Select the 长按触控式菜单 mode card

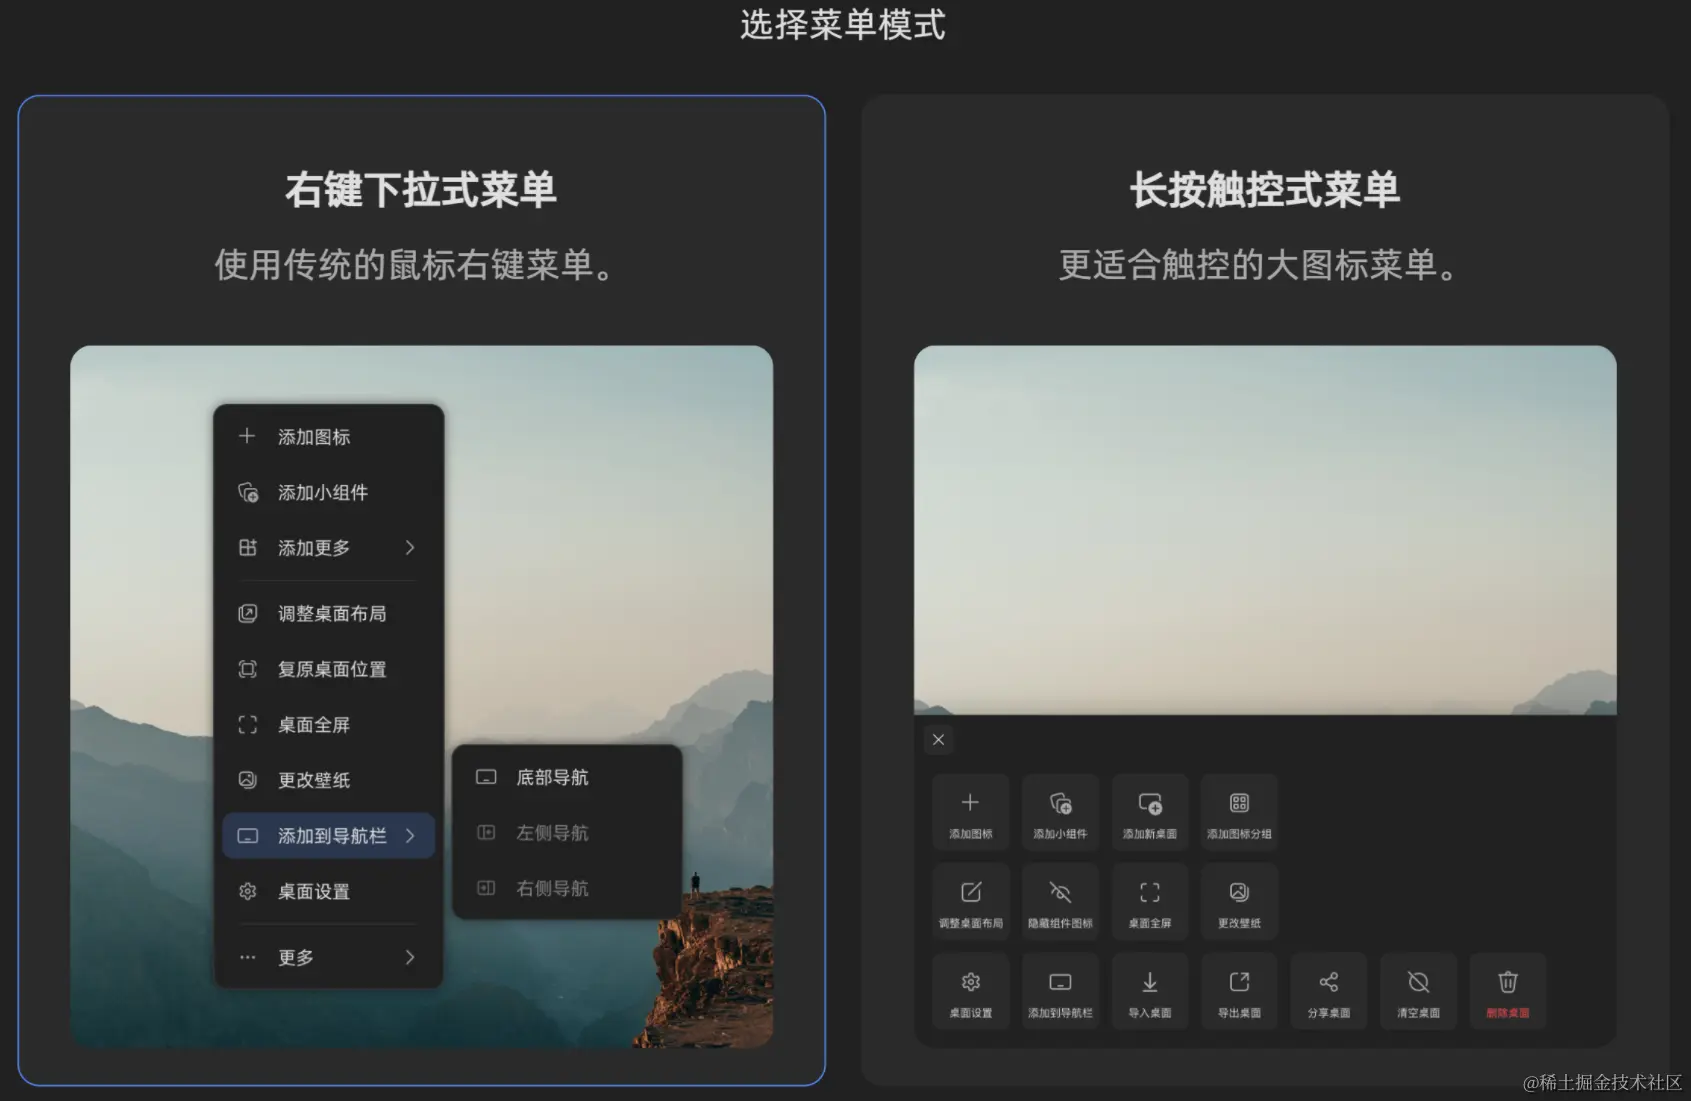coord(1265,590)
